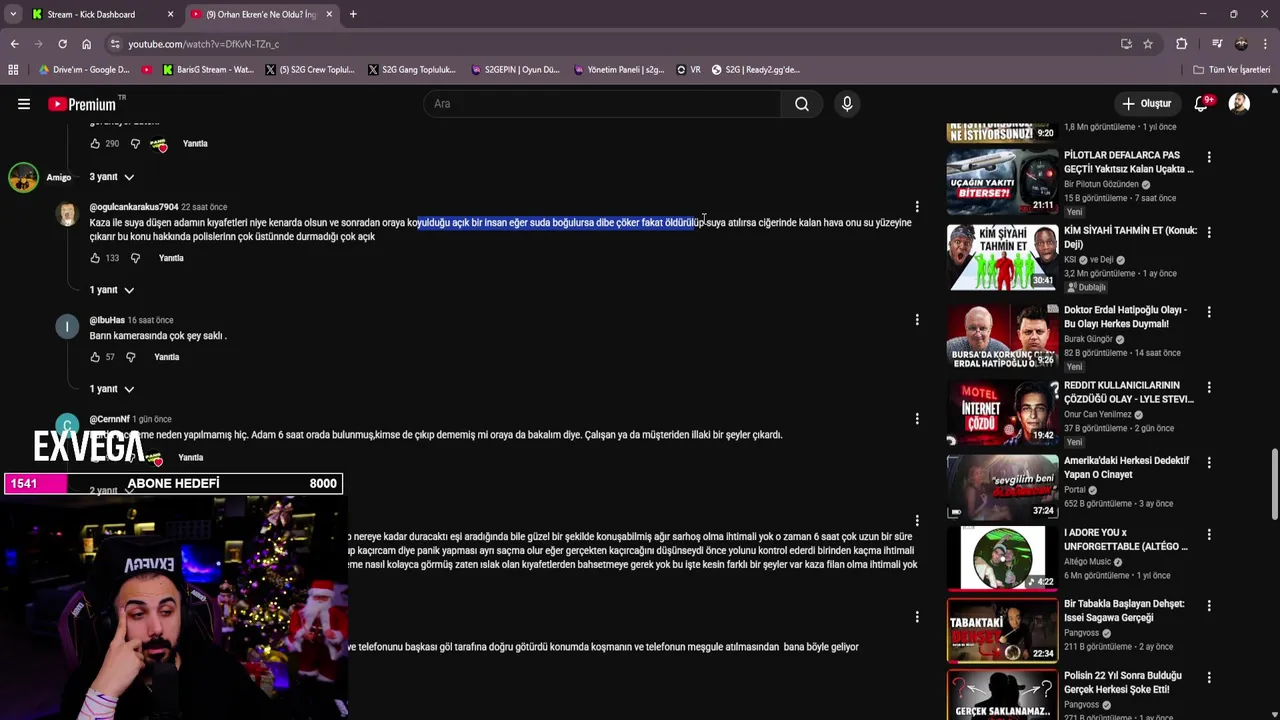Image resolution: width=1280 pixels, height=720 pixels.
Task: Open KİM SİYAHİ TAHMİN ET thumbnail
Action: (1002, 257)
